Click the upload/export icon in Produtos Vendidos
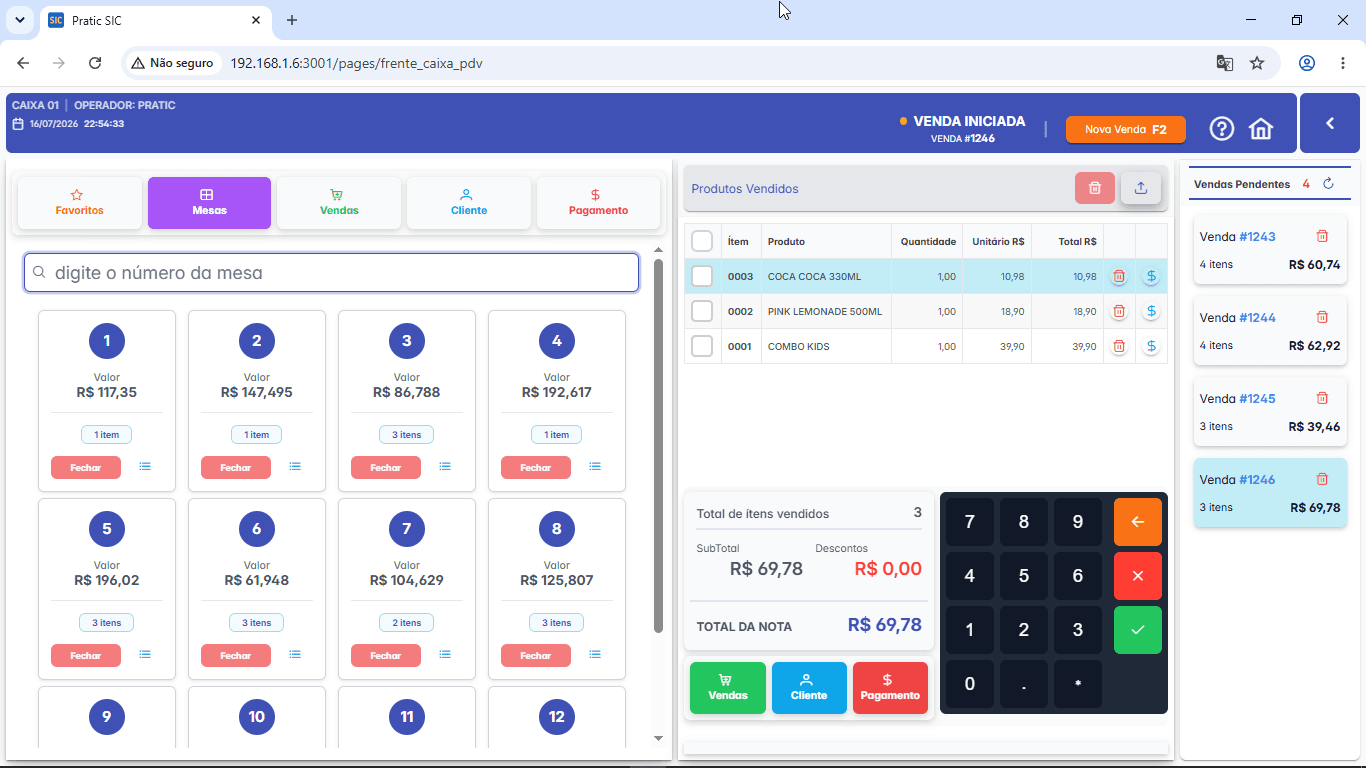Viewport: 1366px width, 768px height. point(1141,188)
